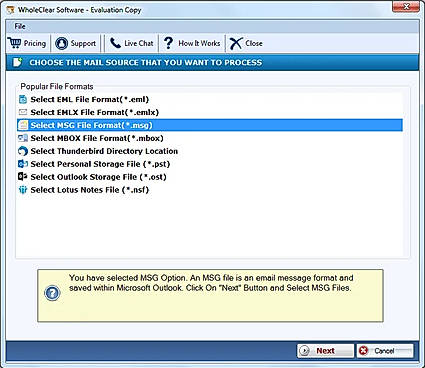
Task: Click the Close X icon in toolbar
Action: pos(236,43)
